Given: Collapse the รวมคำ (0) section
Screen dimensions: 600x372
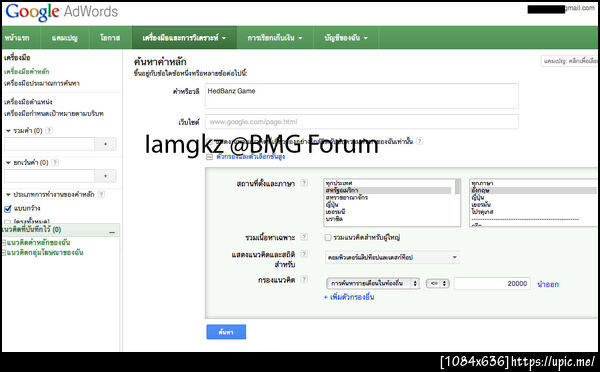Looking at the screenshot, I should pyautogui.click(x=8, y=131).
